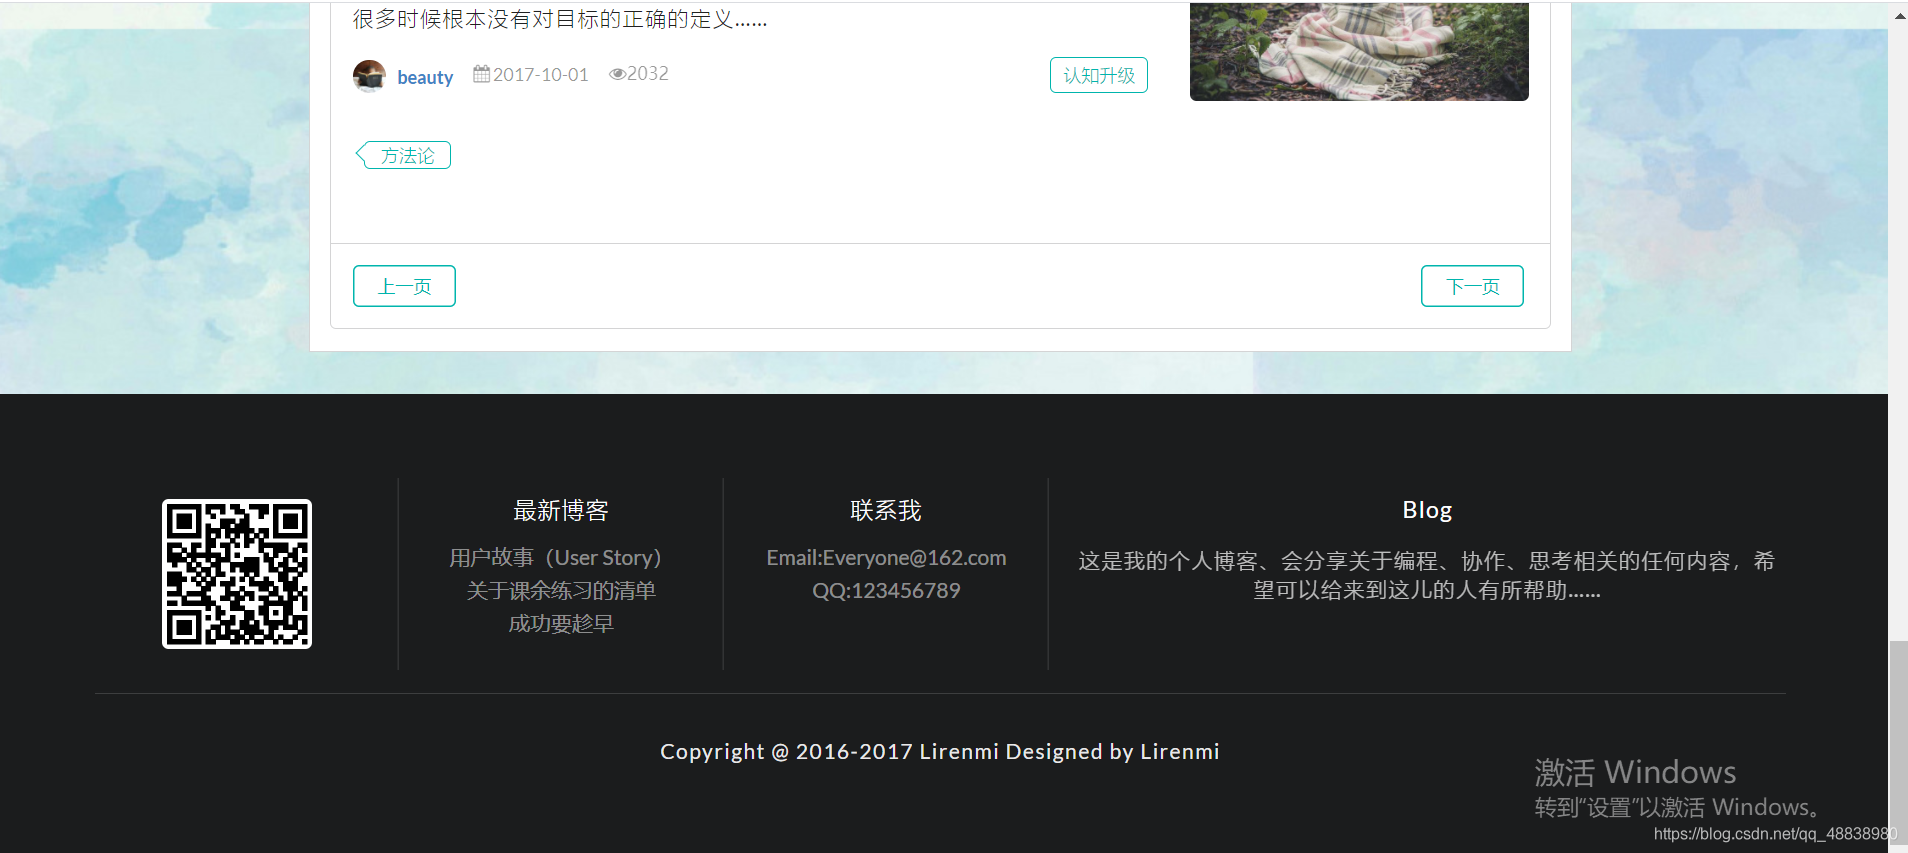Click the 2032 view count

(x=648, y=74)
